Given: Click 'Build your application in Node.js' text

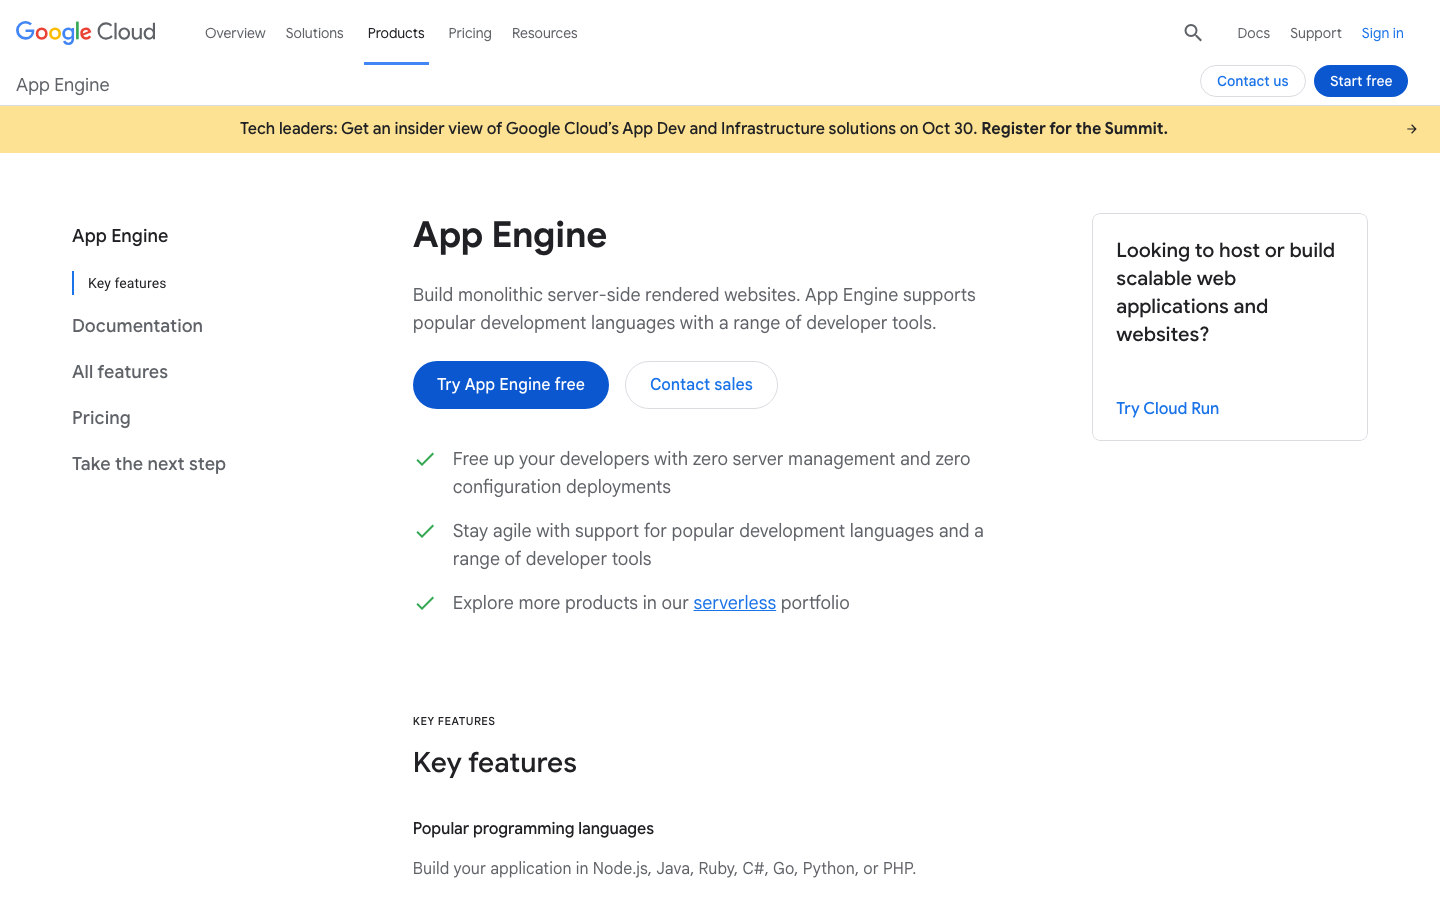Looking at the screenshot, I should [x=664, y=868].
